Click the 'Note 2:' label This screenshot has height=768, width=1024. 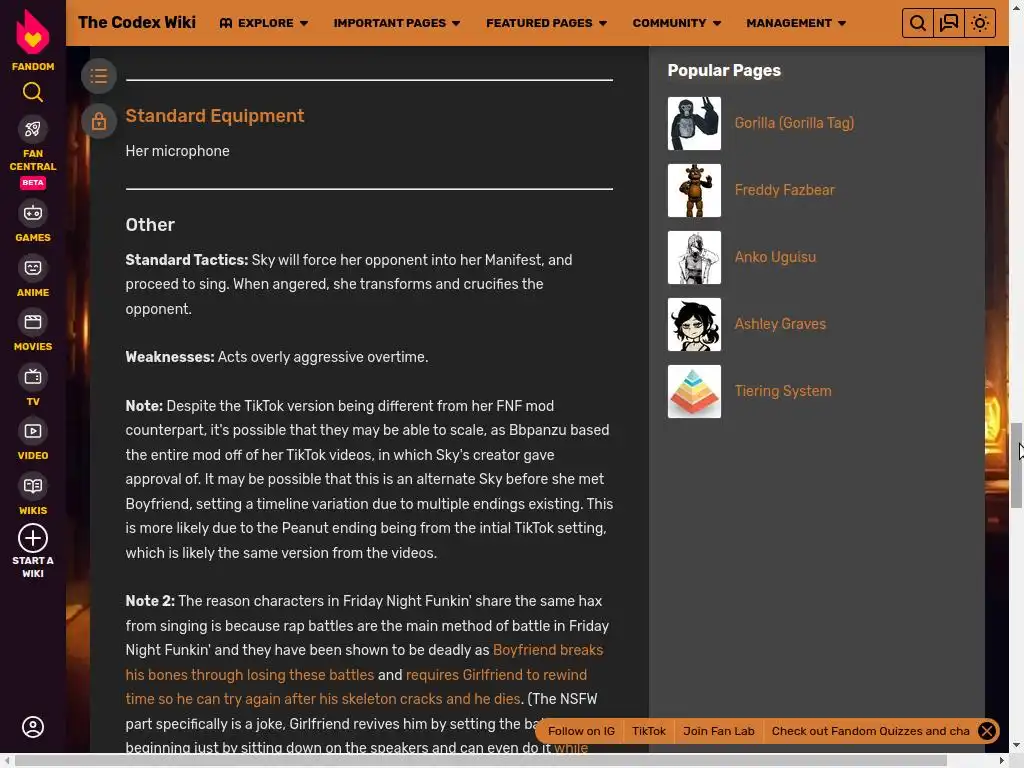click(x=150, y=601)
